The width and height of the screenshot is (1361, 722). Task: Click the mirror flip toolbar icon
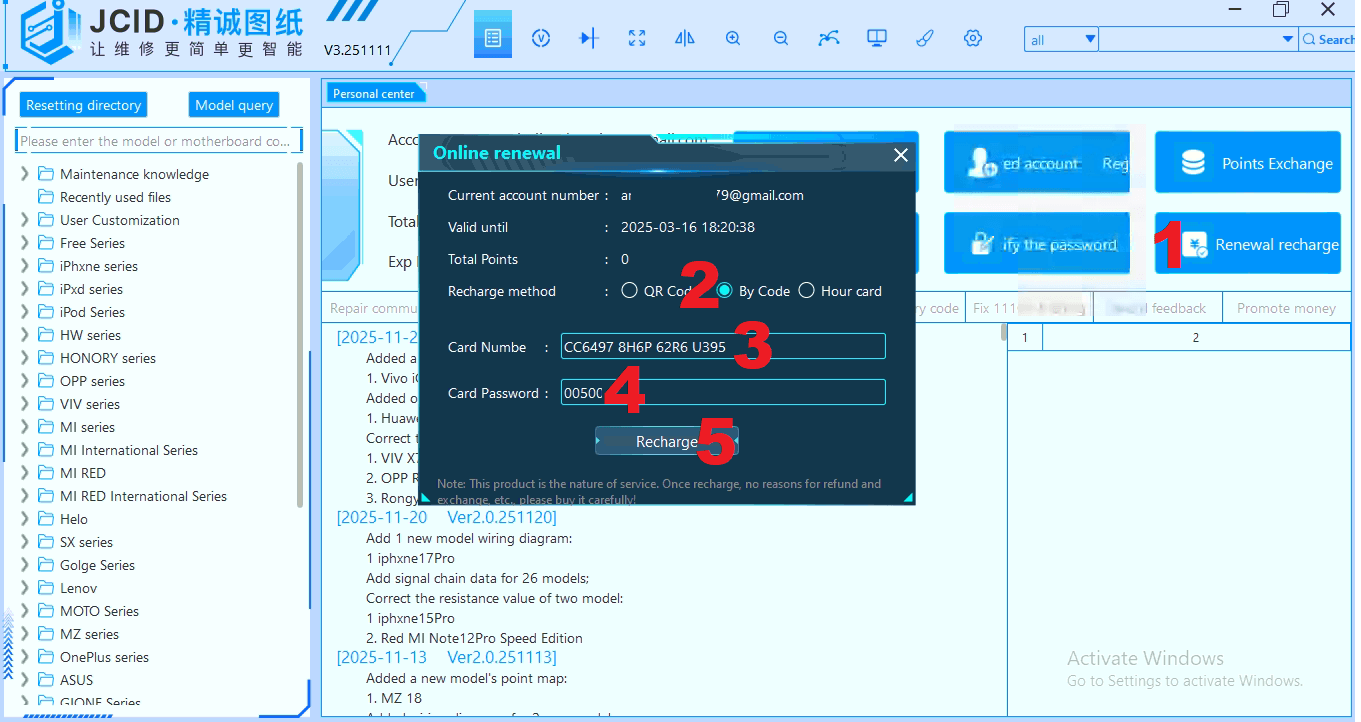(685, 38)
